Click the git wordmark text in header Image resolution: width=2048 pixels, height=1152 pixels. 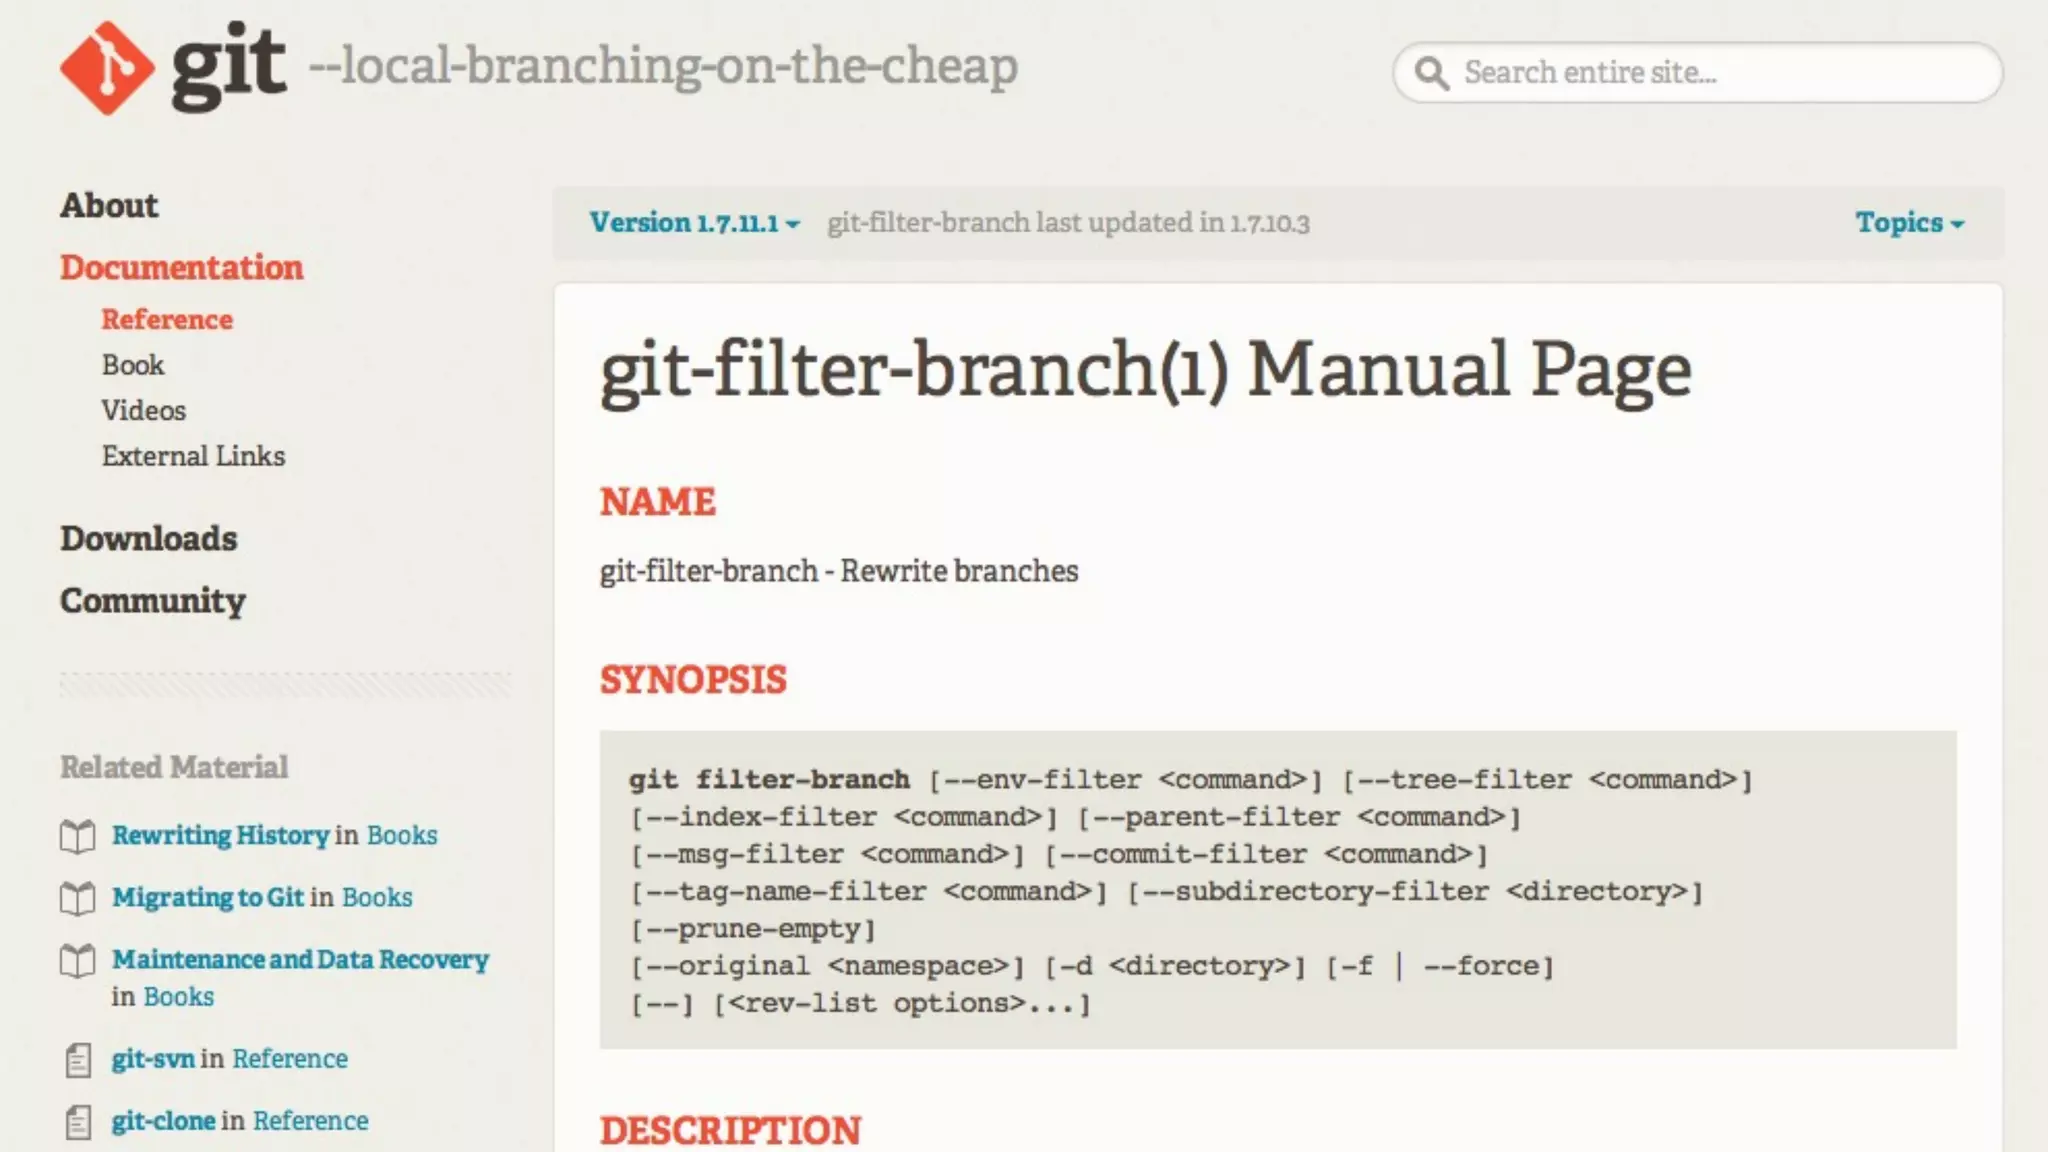229,66
